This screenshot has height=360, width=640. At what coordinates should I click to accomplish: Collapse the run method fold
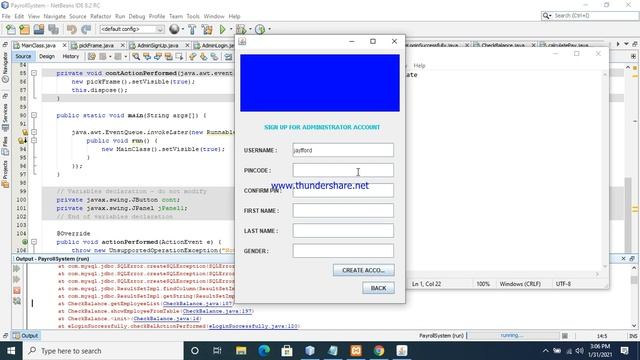tap(34, 140)
